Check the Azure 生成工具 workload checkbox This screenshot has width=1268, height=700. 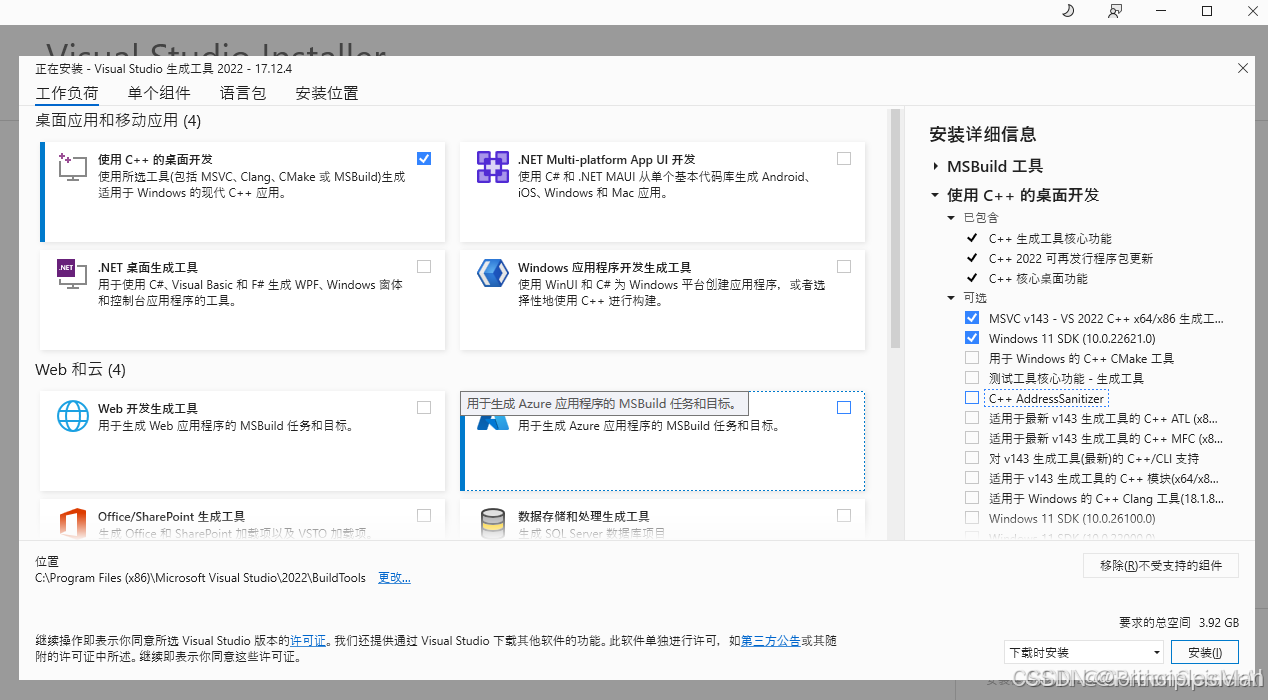pos(844,407)
